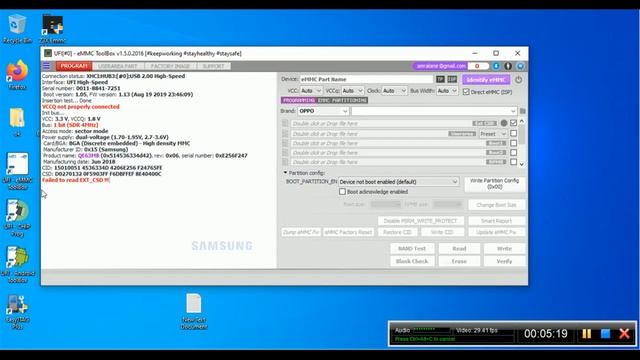The image size is (640, 360).
Task: Select the UFI CHIP Prog desktop shortcut
Action: tap(17, 218)
